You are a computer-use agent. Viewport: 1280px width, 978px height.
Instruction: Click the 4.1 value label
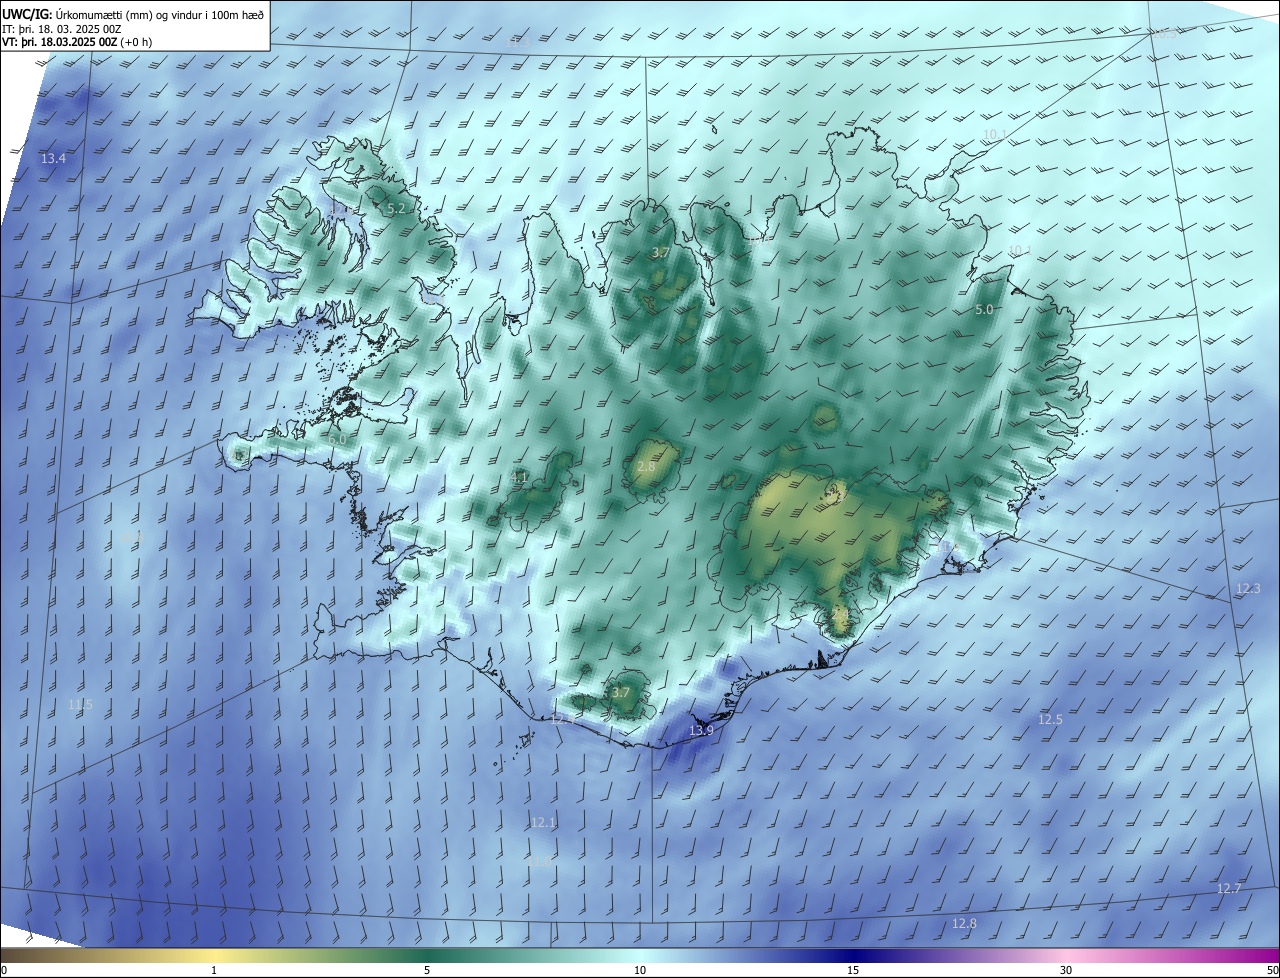tap(519, 477)
